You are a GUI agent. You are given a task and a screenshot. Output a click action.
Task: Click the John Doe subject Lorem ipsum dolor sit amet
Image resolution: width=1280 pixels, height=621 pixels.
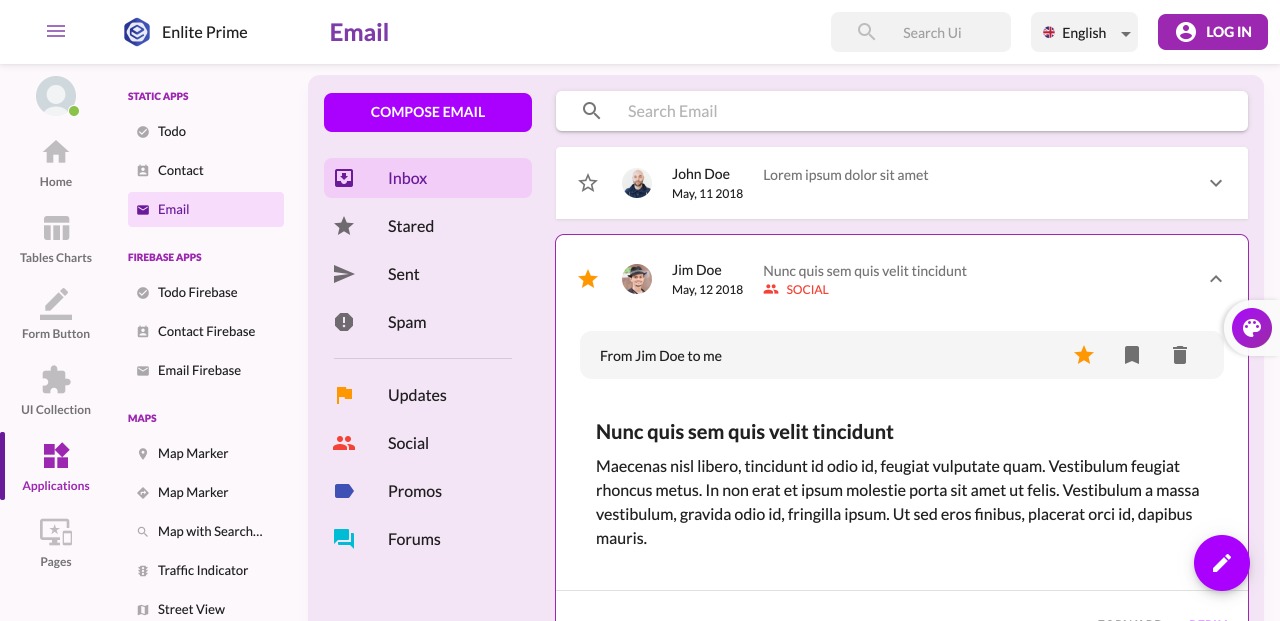pos(845,175)
